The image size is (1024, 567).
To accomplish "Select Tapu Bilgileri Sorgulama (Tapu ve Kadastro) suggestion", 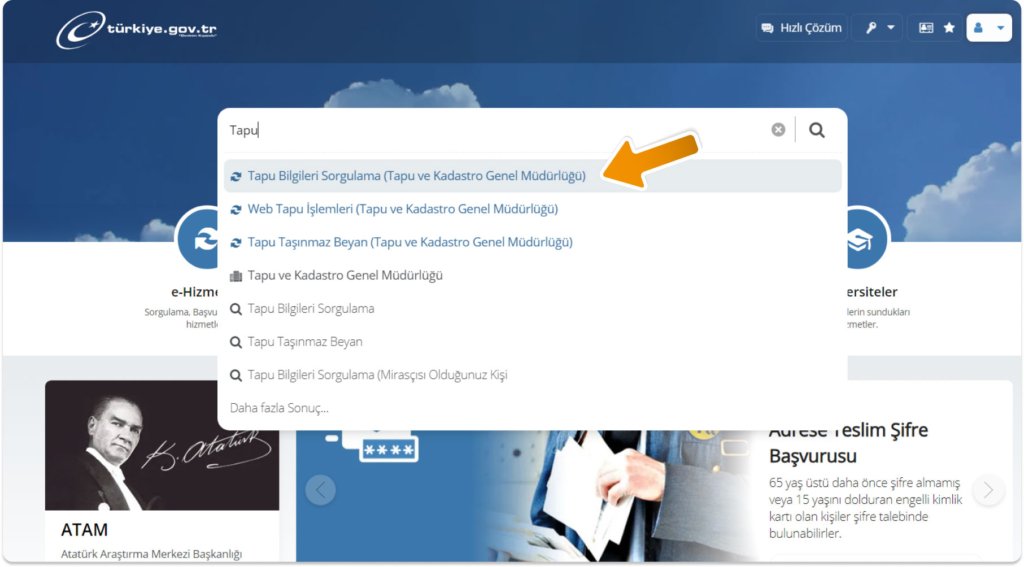I will pyautogui.click(x=532, y=176).
